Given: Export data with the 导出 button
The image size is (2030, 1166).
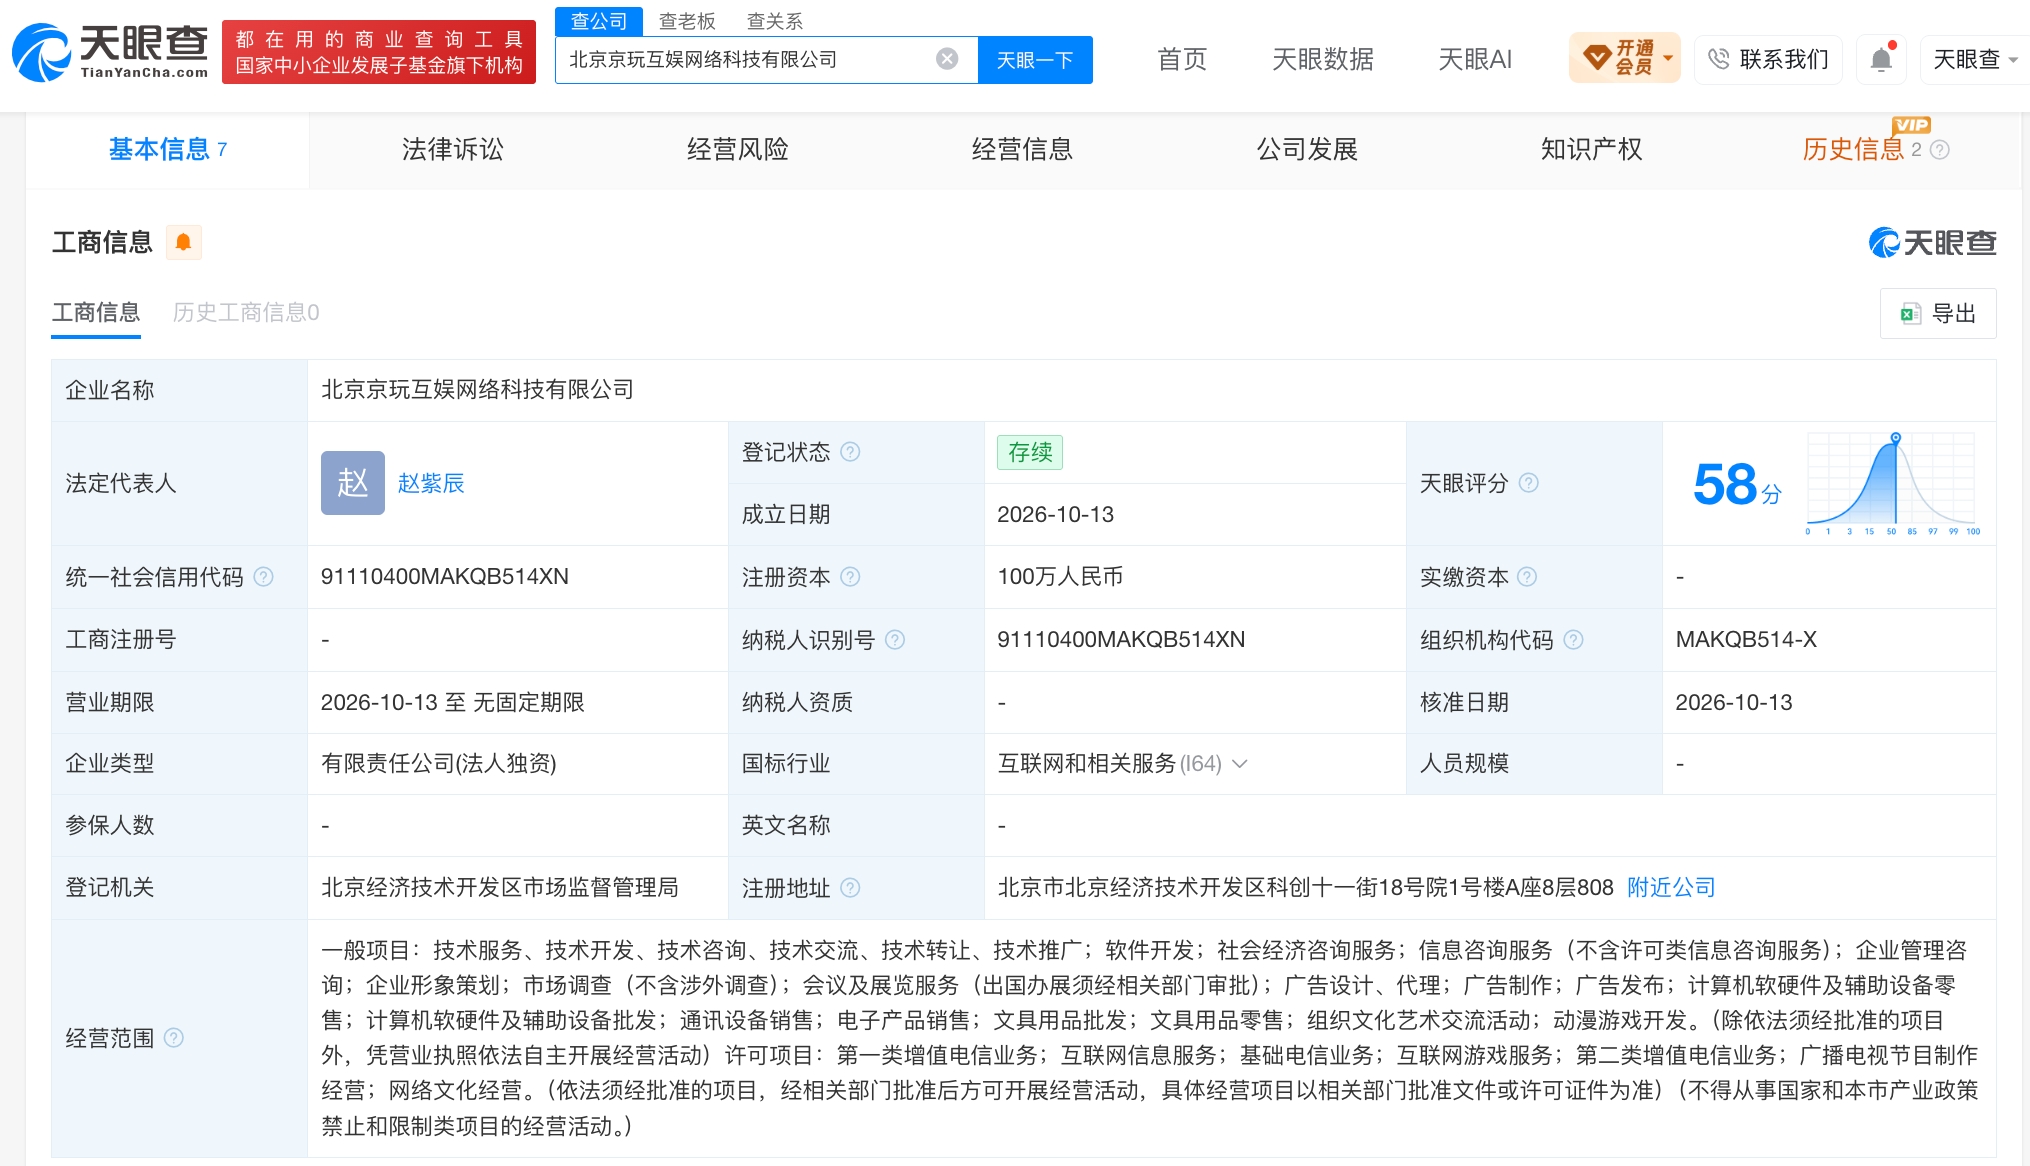Looking at the screenshot, I should [1938, 313].
